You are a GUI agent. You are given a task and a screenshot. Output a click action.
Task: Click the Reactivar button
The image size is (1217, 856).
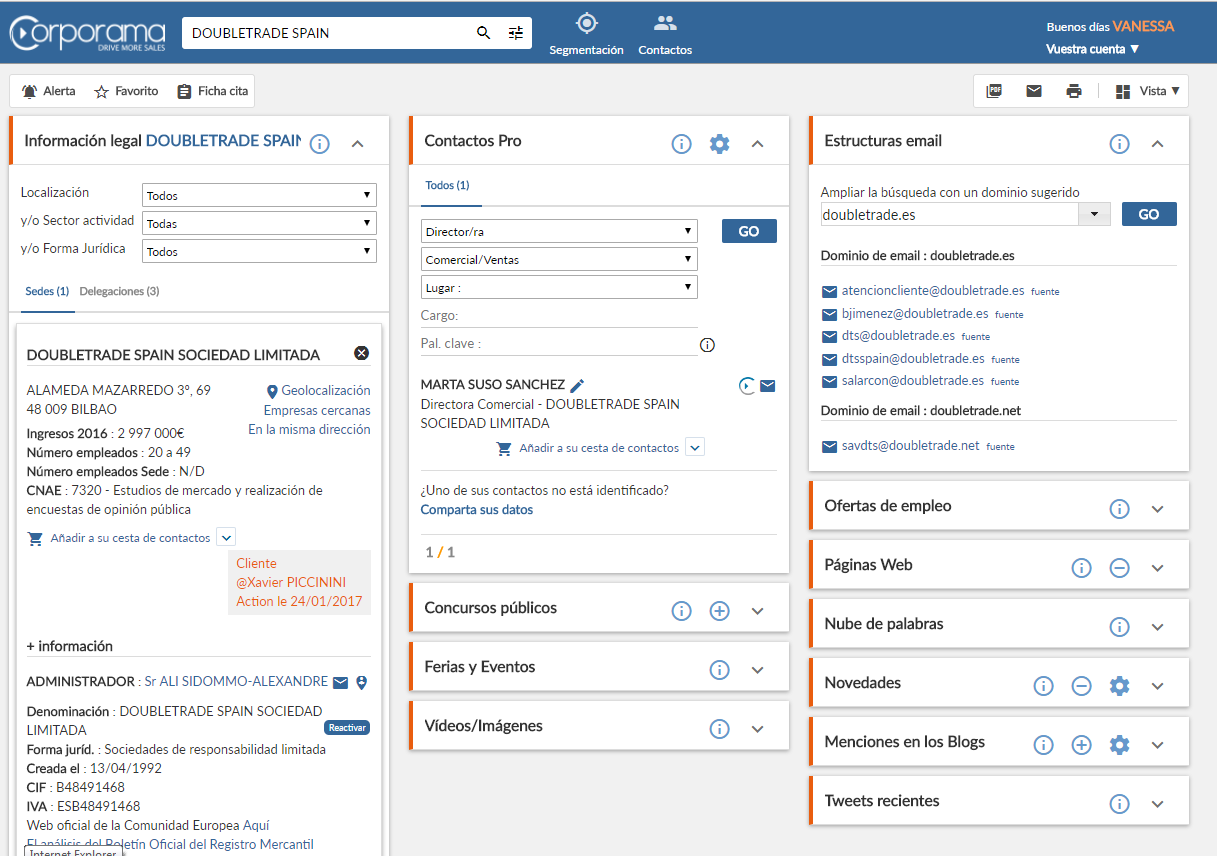click(347, 728)
